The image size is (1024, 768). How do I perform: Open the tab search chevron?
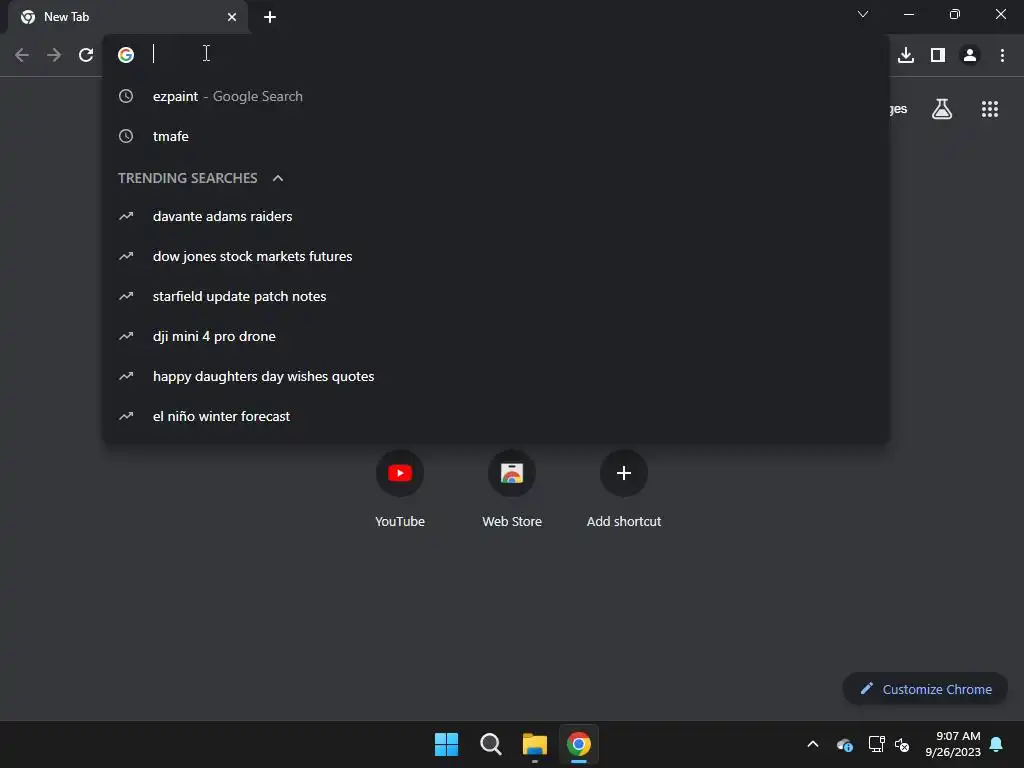click(x=863, y=14)
